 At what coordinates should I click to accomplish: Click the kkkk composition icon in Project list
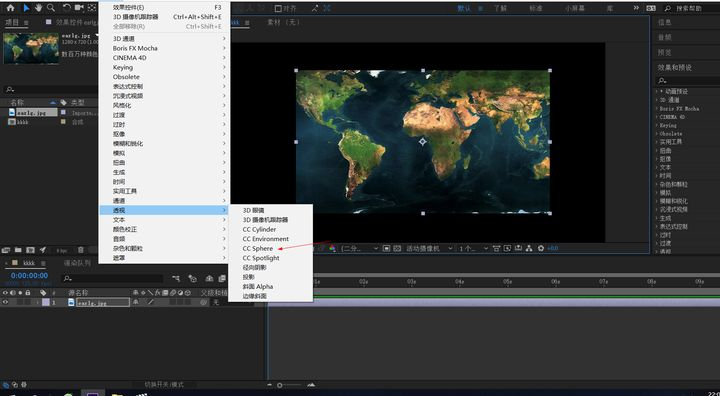12,122
